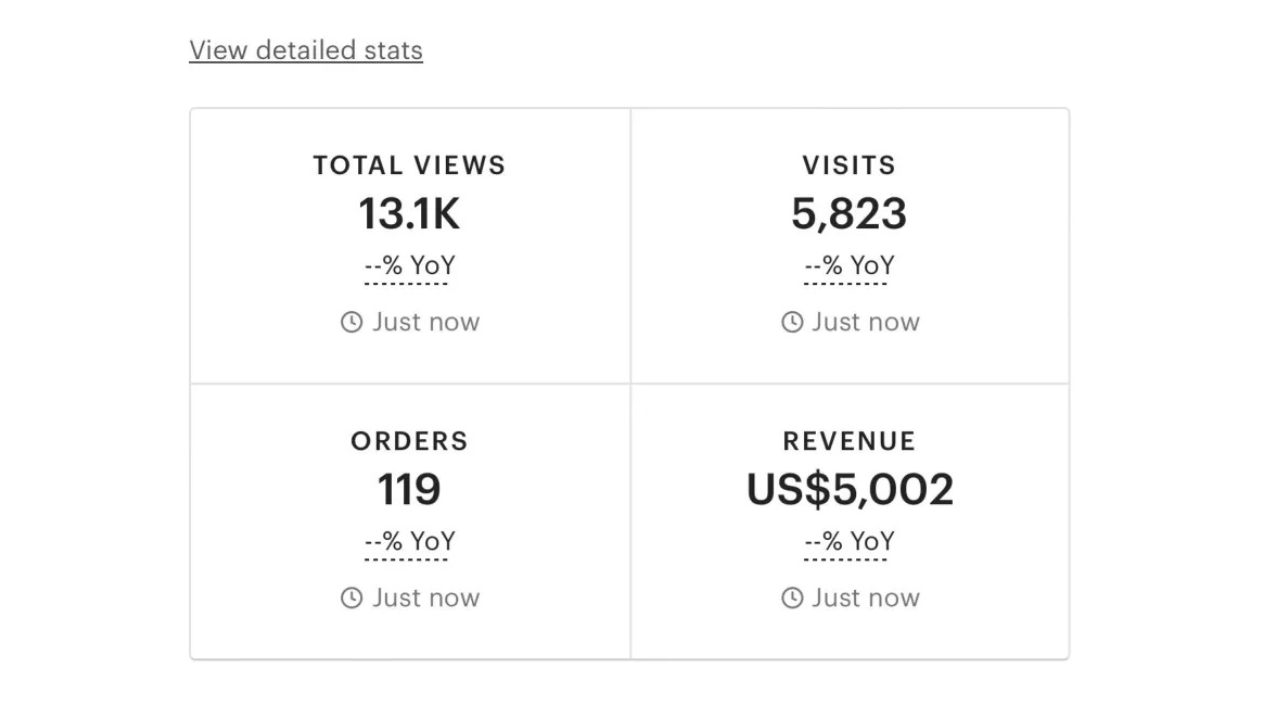
Task: Click the "Just now" text under Revenue
Action: [x=866, y=598]
